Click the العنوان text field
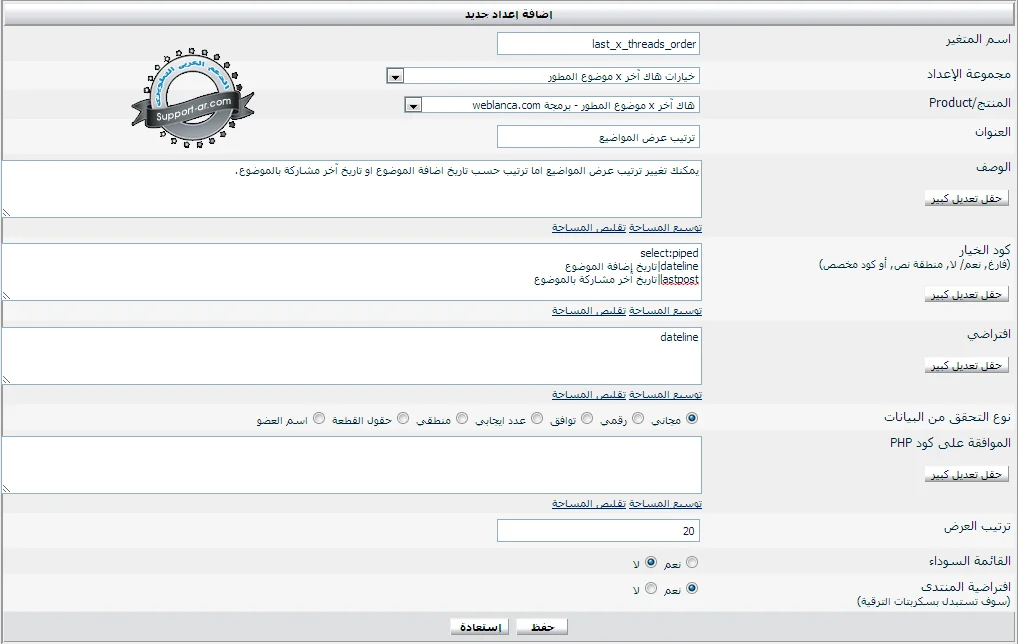 (x=598, y=136)
